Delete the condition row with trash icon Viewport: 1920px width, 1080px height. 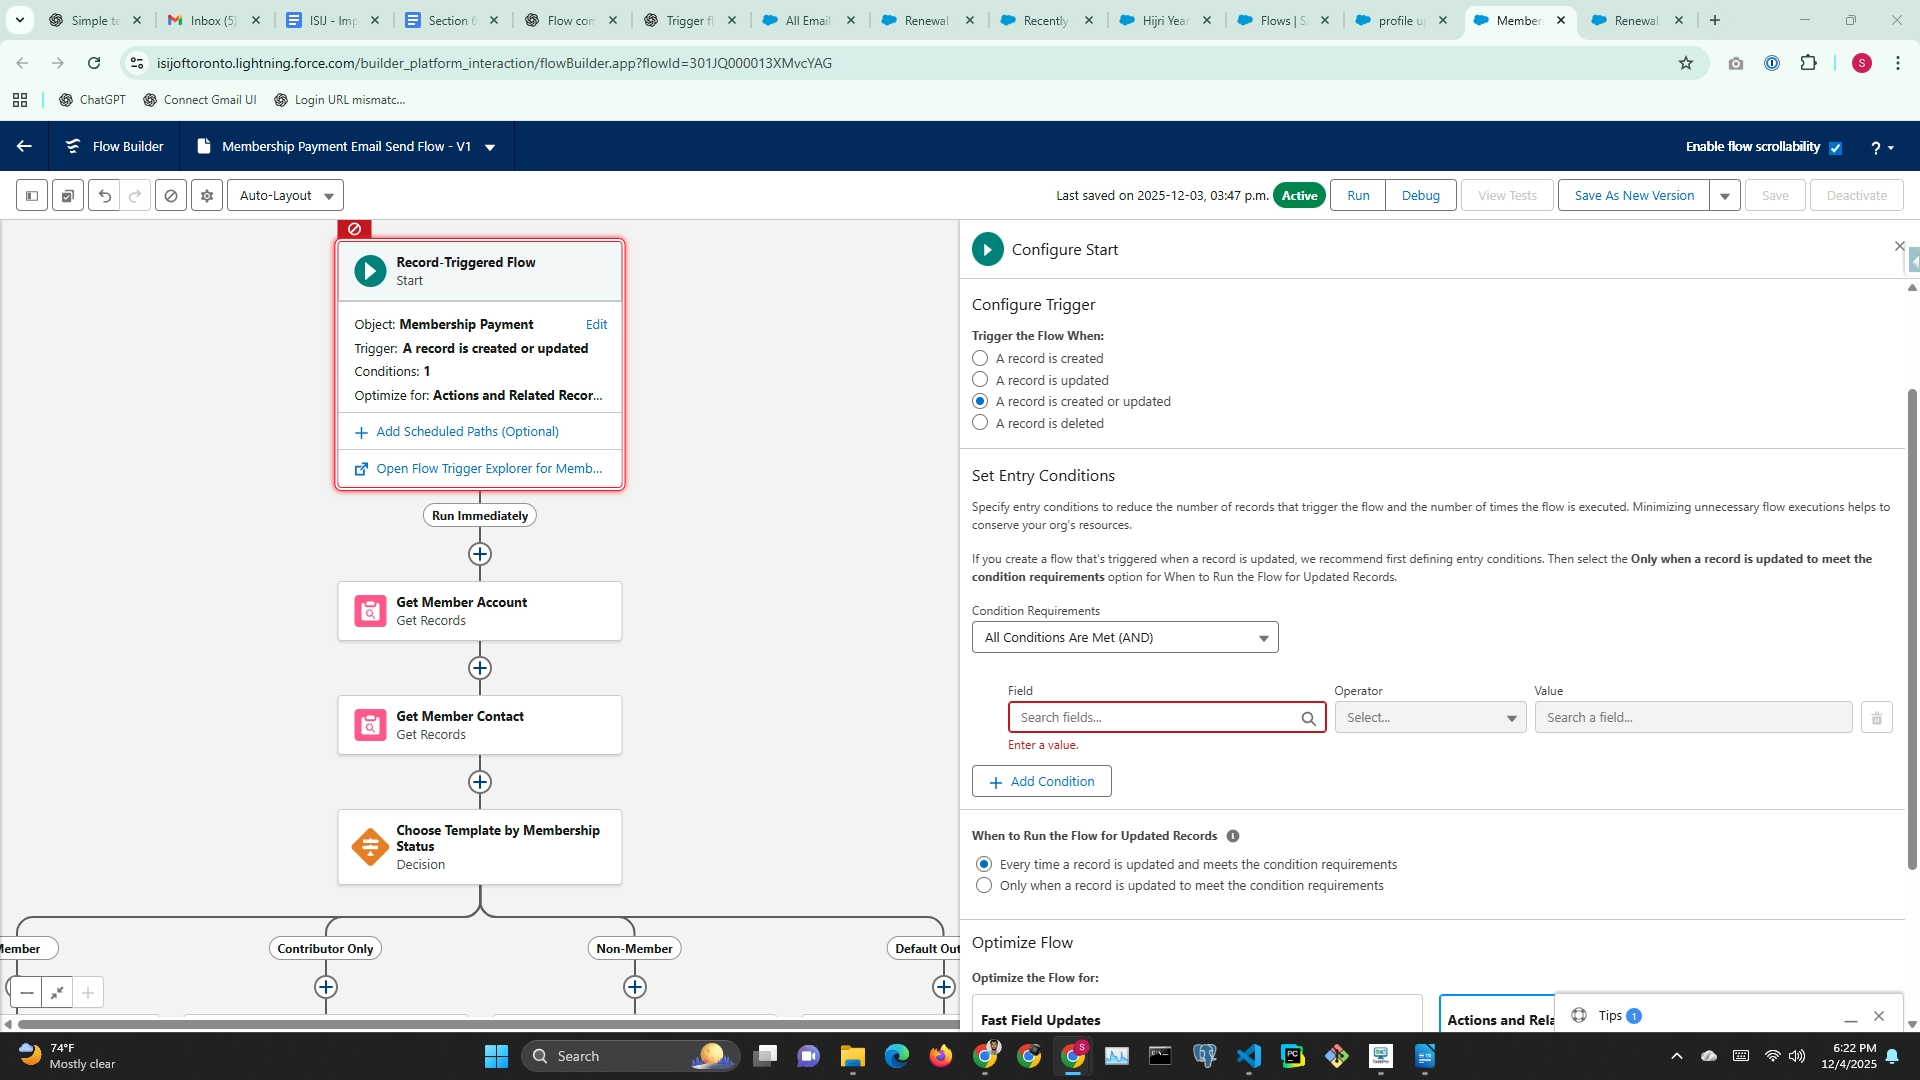[x=1876, y=718]
